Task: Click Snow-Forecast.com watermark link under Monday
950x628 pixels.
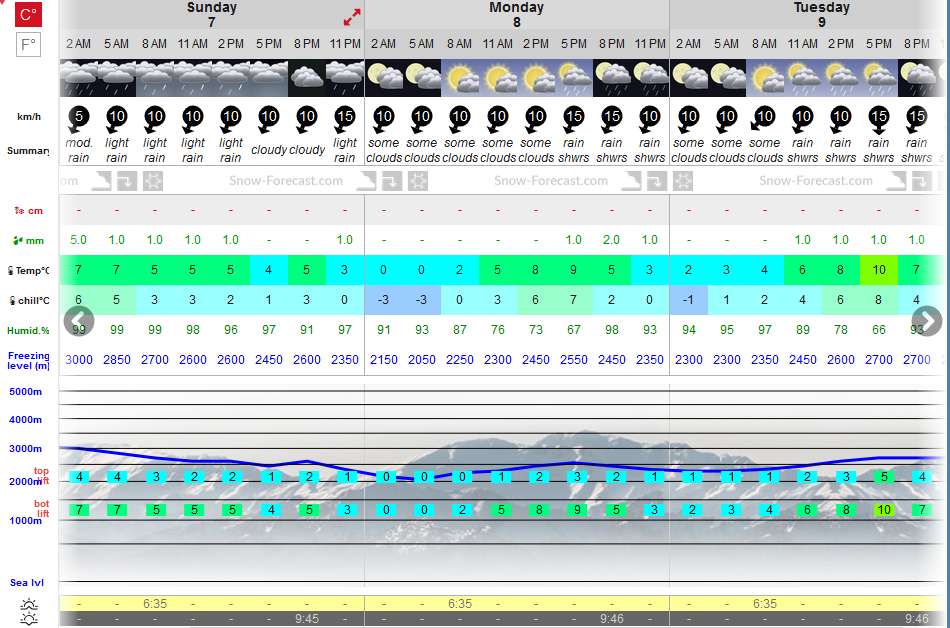Action: coord(551,181)
